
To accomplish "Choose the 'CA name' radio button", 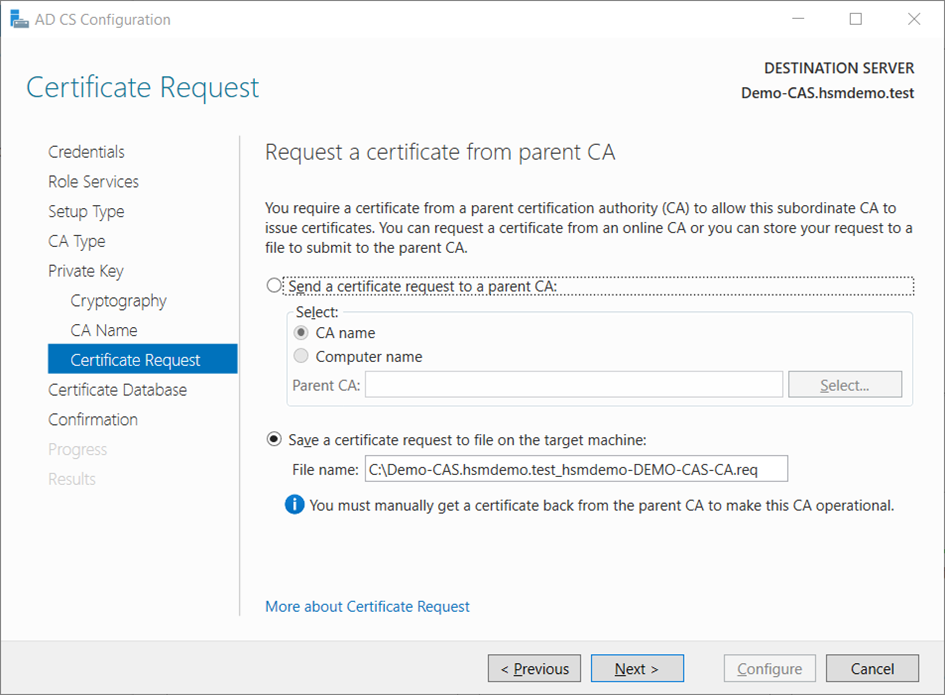I will (x=301, y=333).
